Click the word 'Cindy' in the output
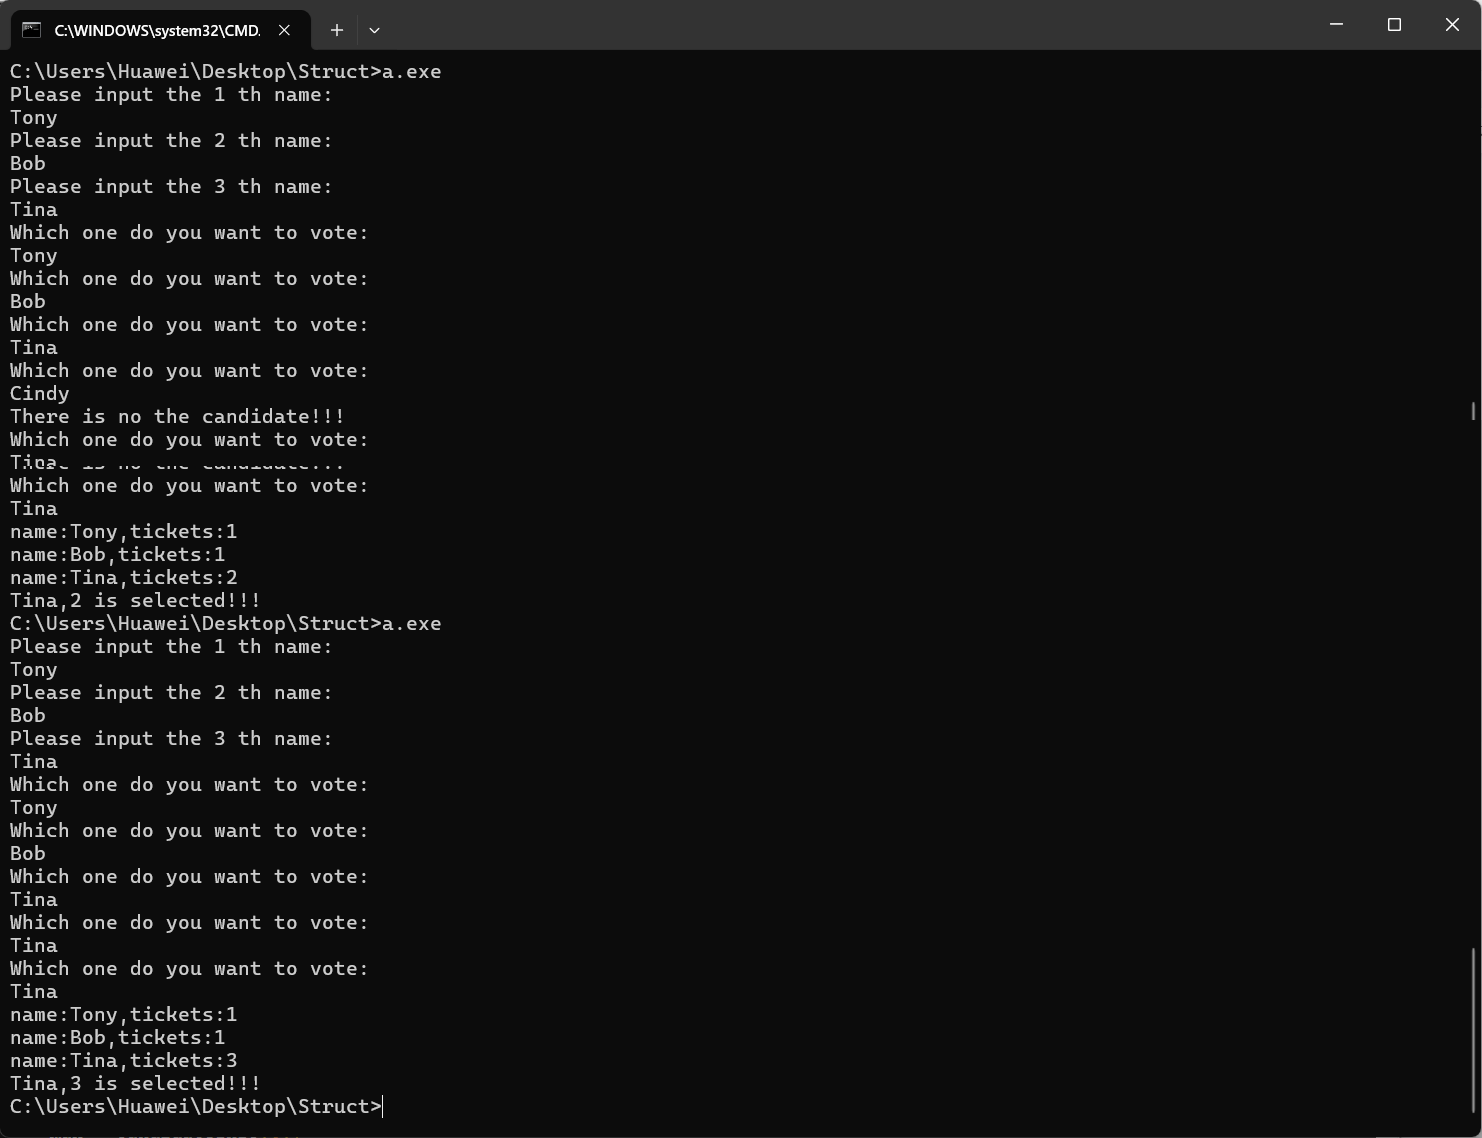Image resolution: width=1482 pixels, height=1138 pixels. point(40,393)
